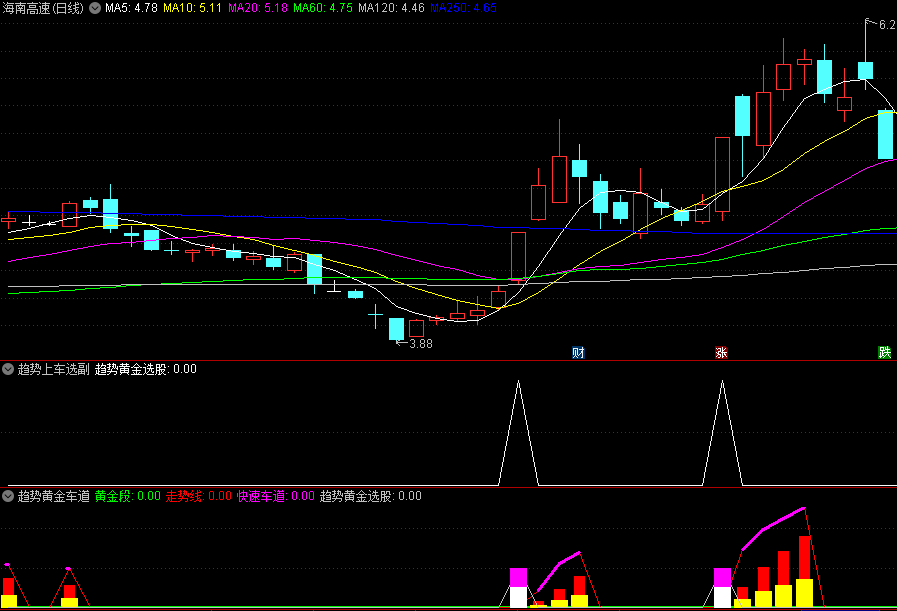The image size is (897, 611).
Task: Click the green 跌 marker icon
Action: [x=884, y=352]
